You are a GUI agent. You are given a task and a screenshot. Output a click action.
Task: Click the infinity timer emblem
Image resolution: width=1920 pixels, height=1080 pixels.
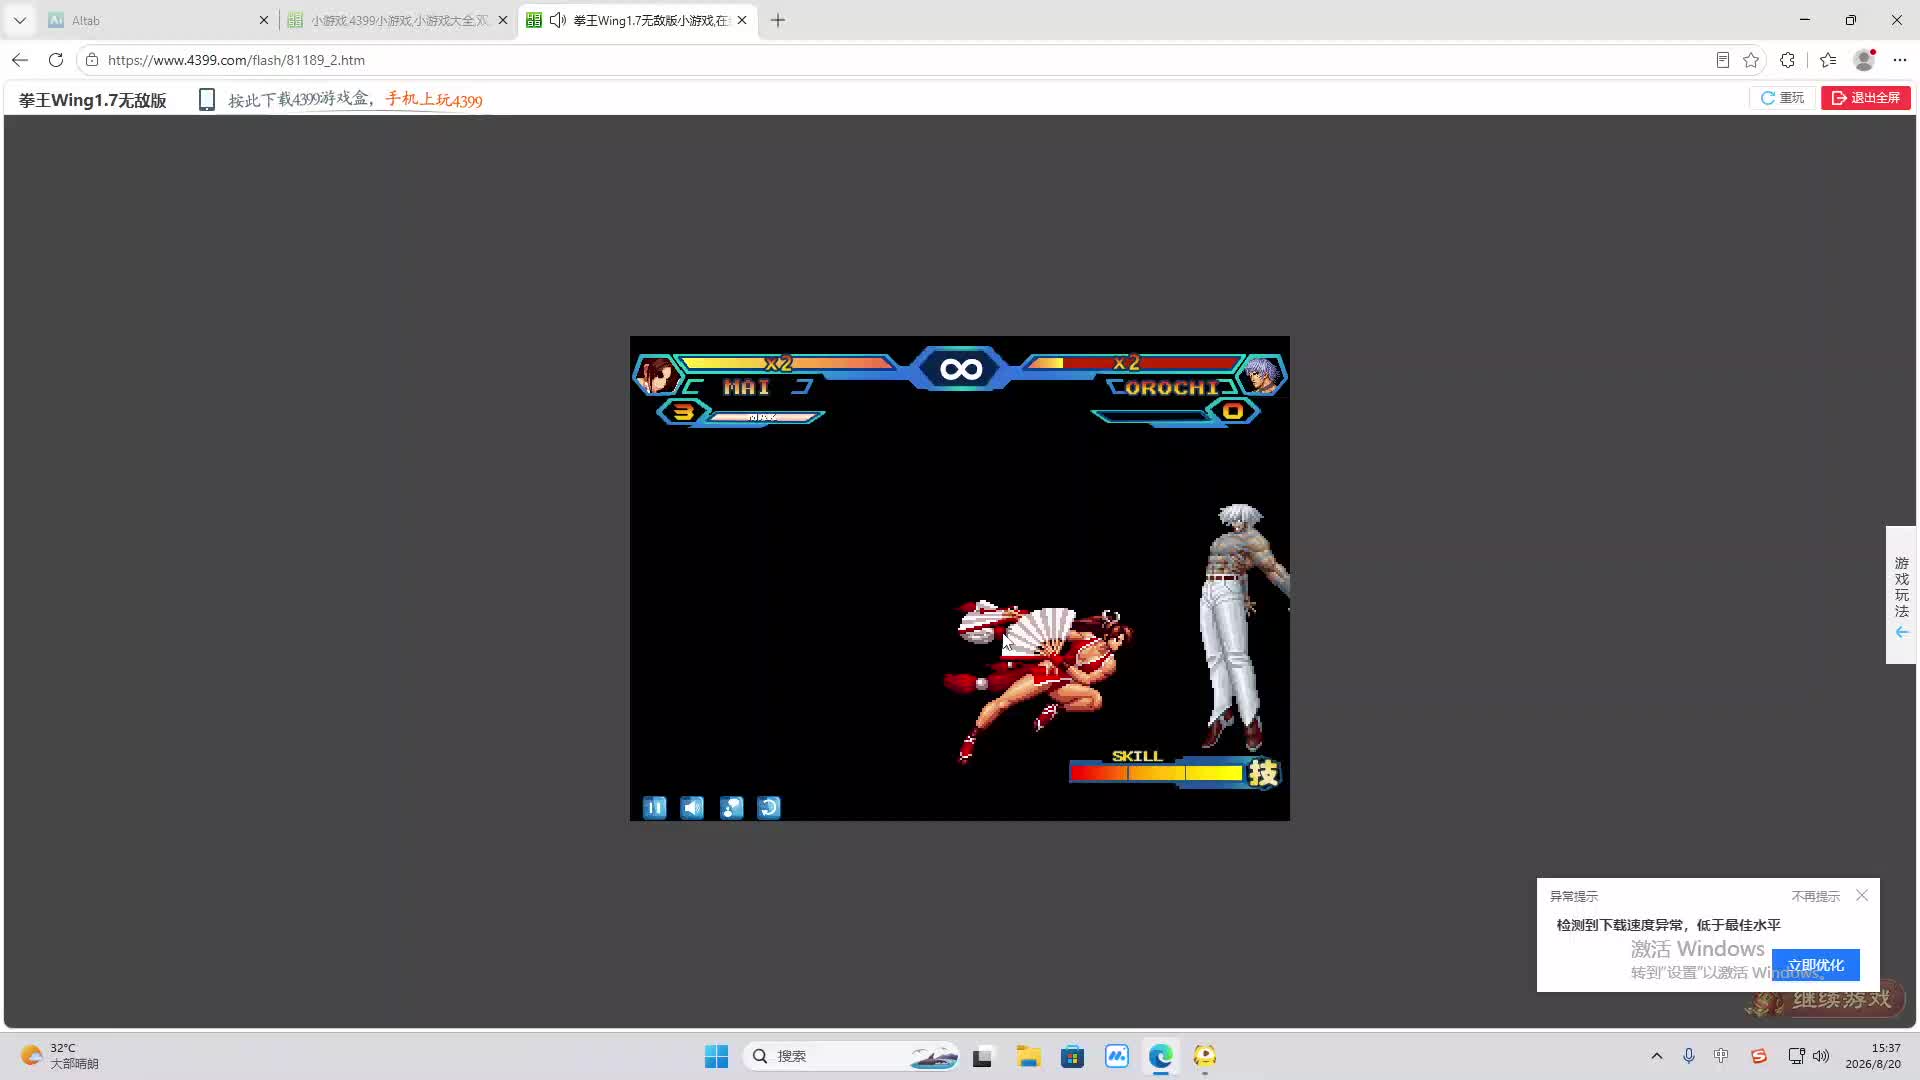pos(960,369)
